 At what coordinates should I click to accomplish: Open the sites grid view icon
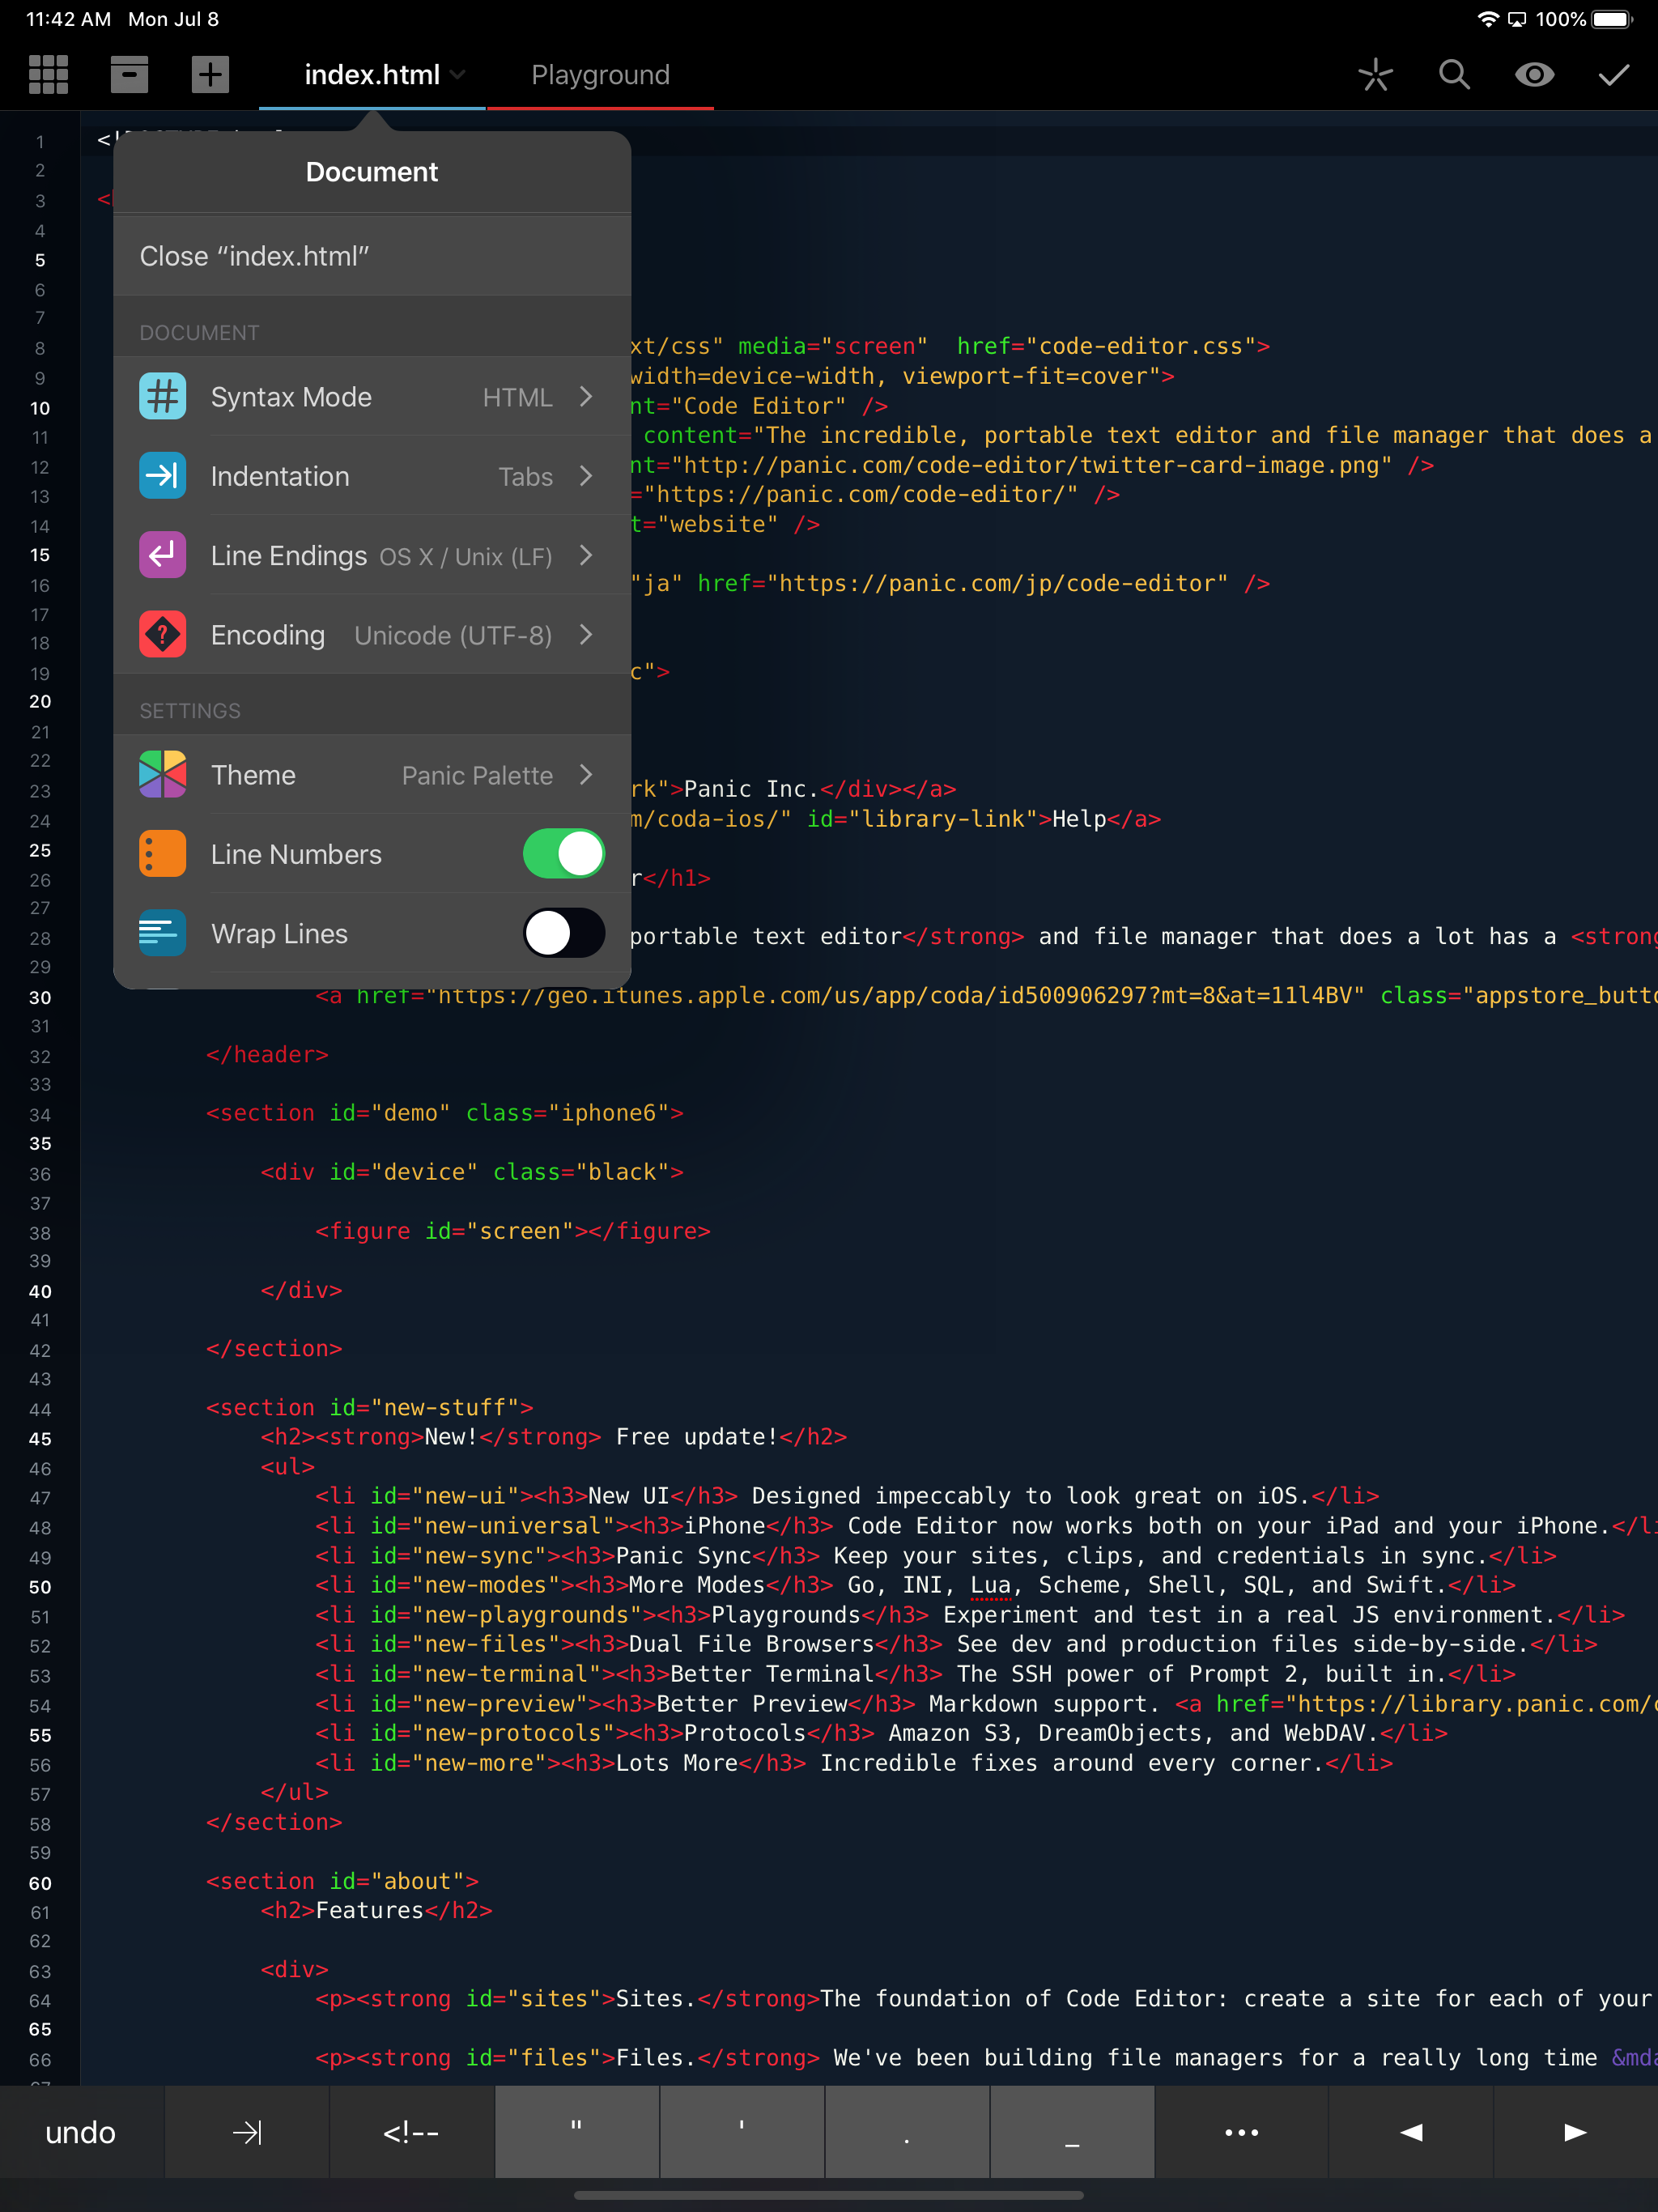(x=48, y=75)
